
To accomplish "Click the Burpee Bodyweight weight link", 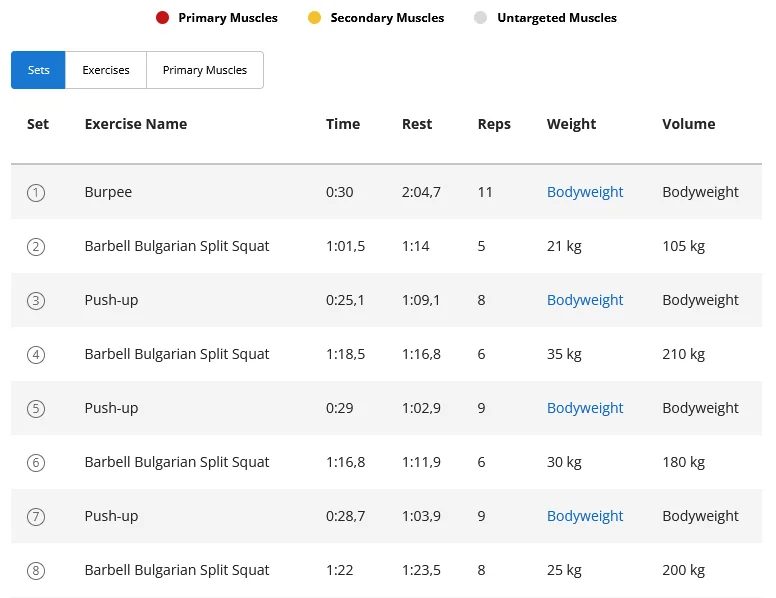I will [585, 192].
